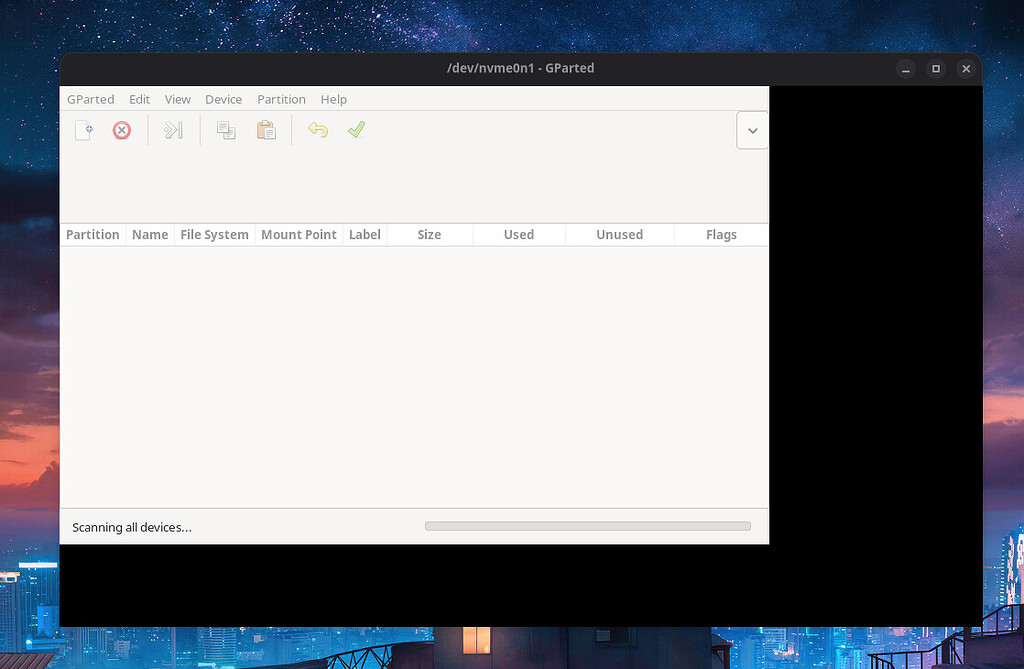
Task: Click the Apply All Operations checkmark icon
Action: point(356,130)
